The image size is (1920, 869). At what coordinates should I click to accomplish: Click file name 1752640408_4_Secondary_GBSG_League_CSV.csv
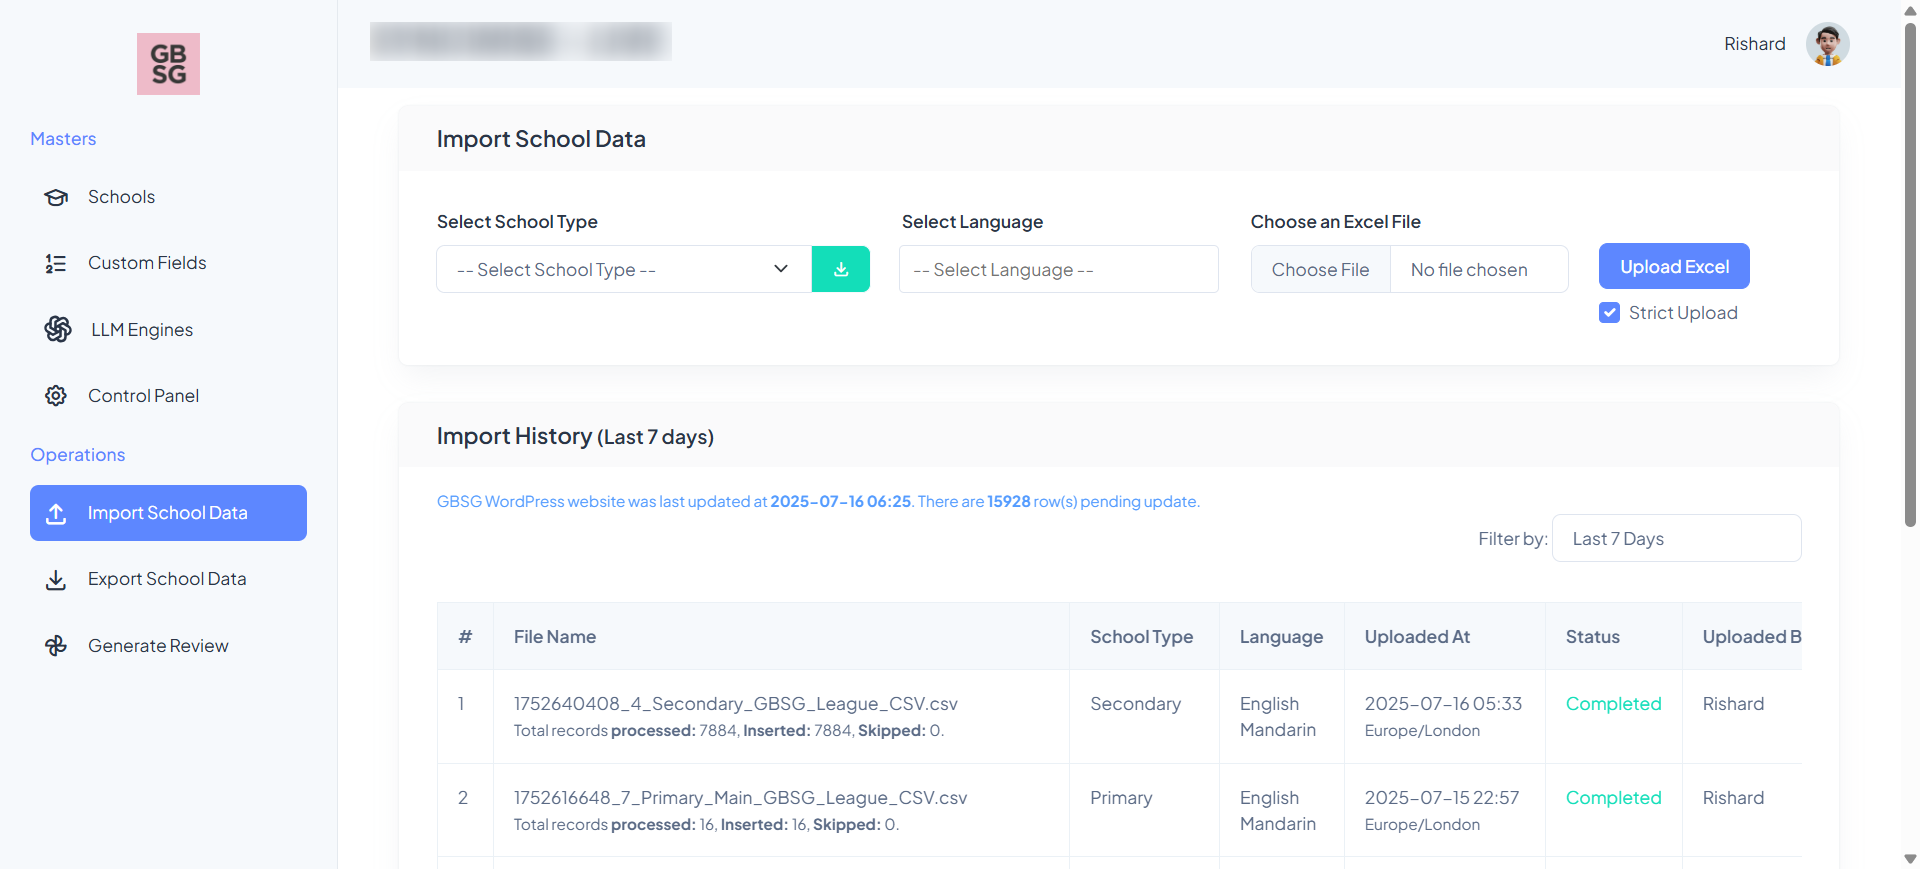[x=736, y=704]
